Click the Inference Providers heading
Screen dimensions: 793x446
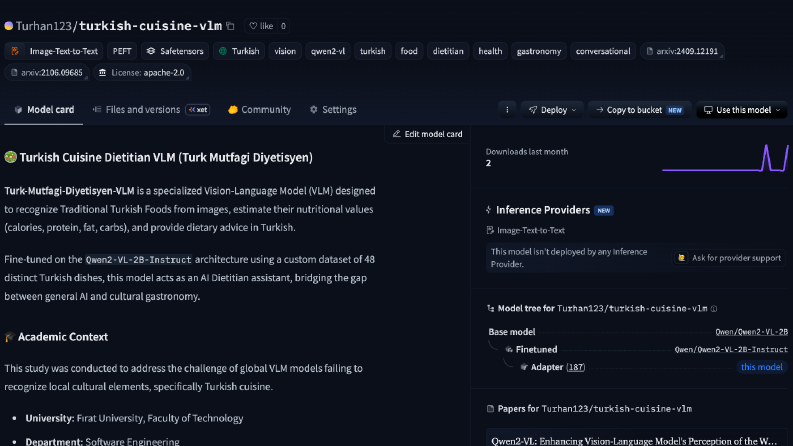pyautogui.click(x=543, y=210)
